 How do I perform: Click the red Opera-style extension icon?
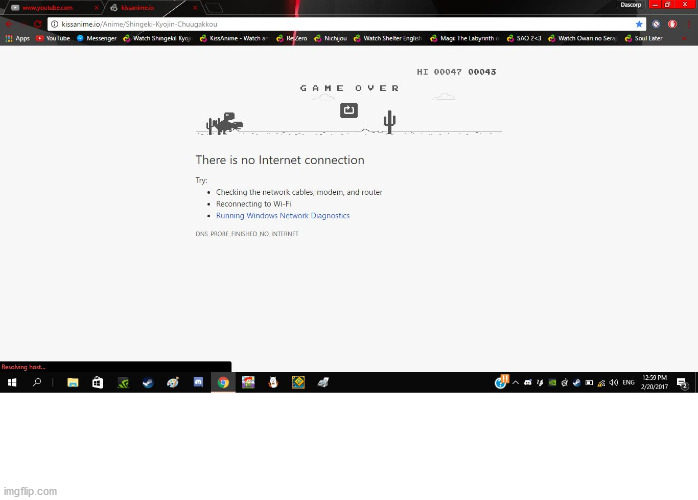point(672,24)
